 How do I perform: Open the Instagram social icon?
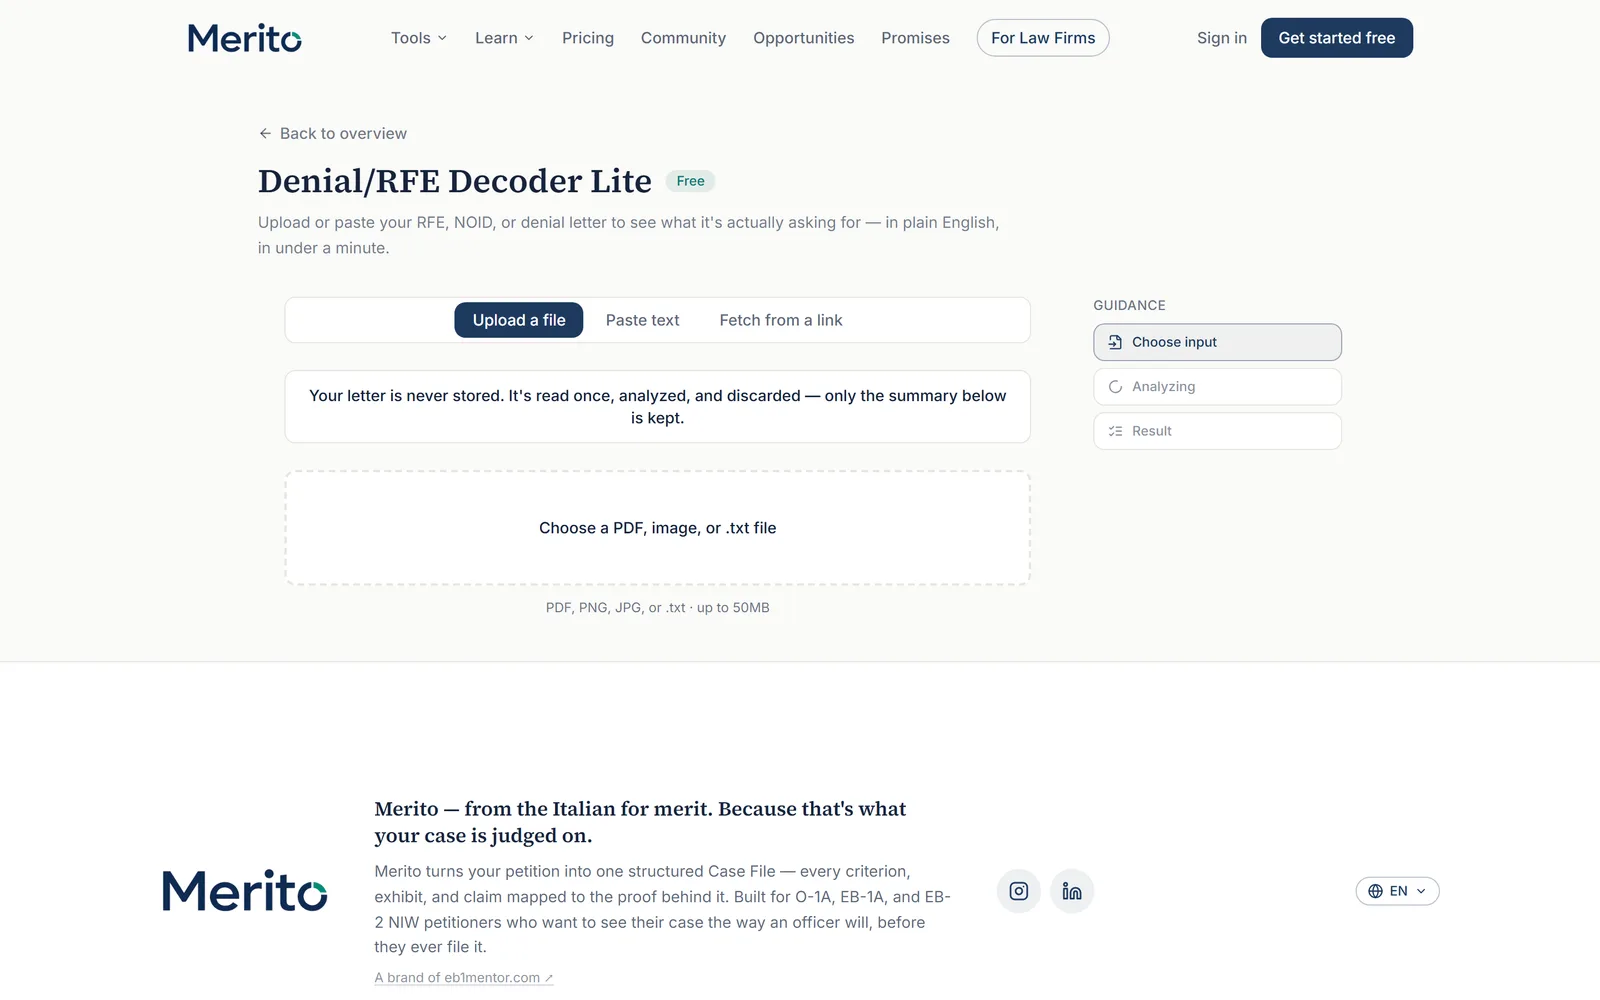(1018, 891)
